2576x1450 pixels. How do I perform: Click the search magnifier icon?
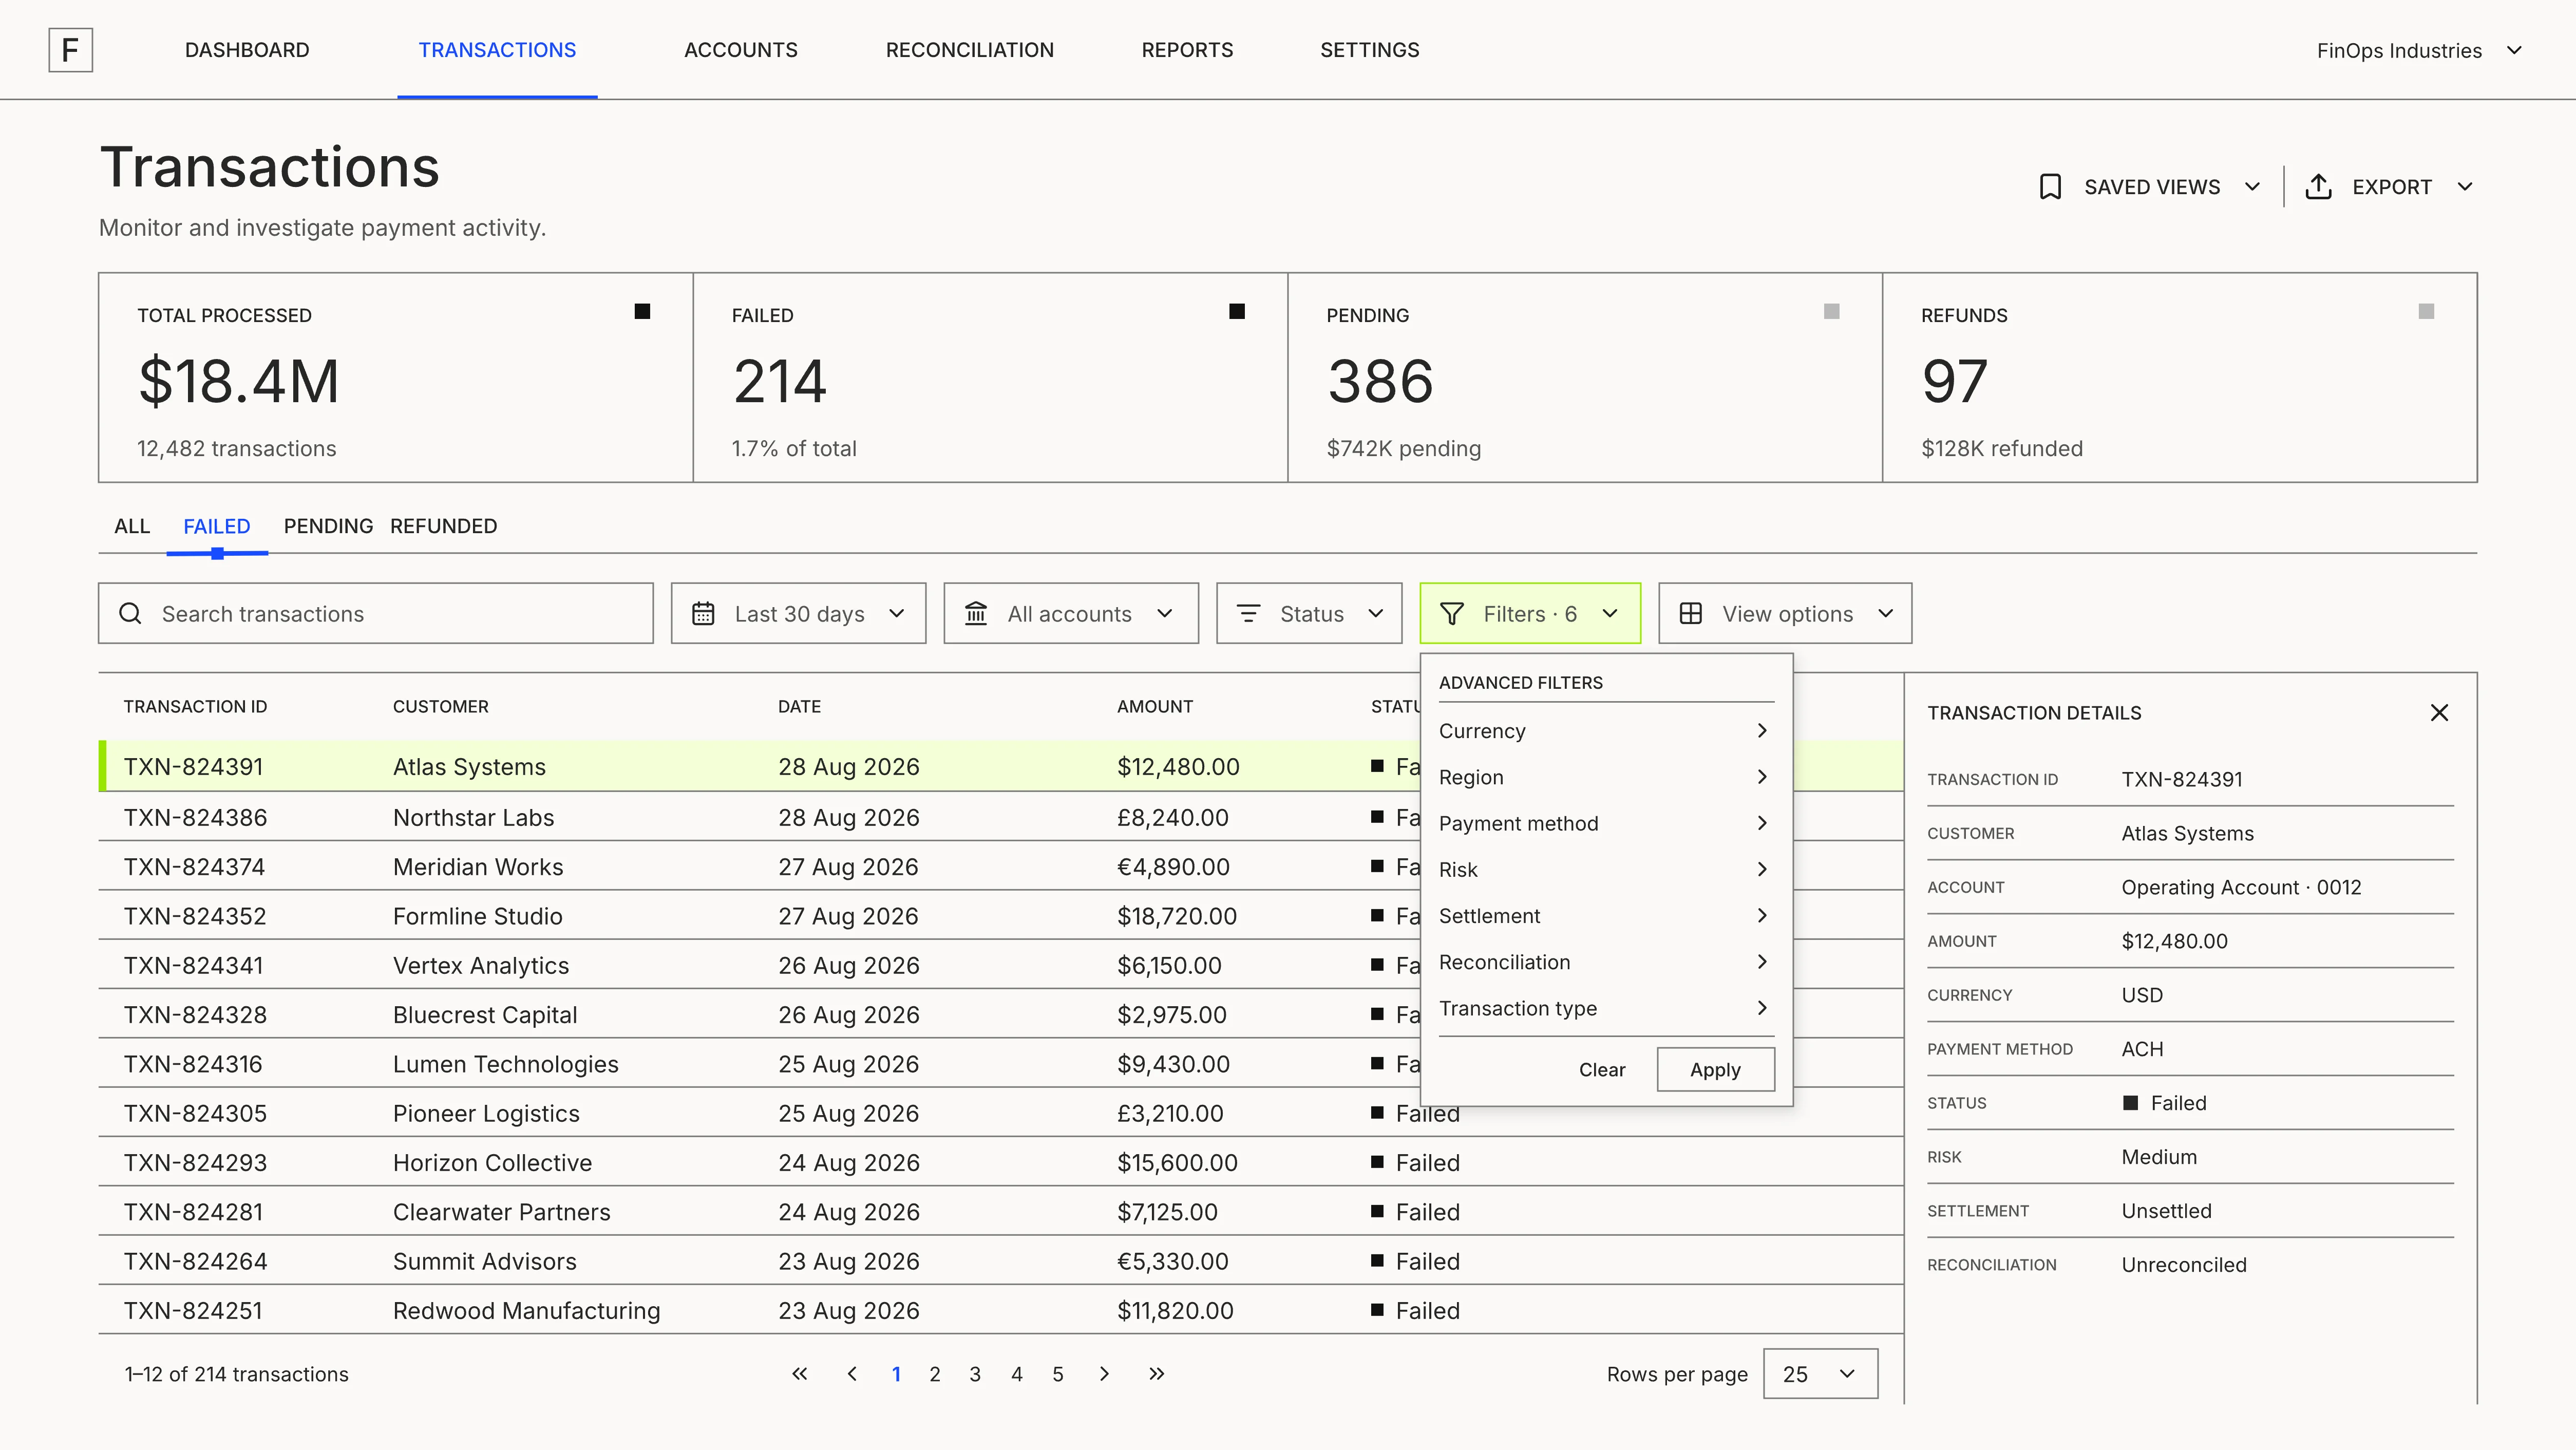pyautogui.click(x=130, y=613)
